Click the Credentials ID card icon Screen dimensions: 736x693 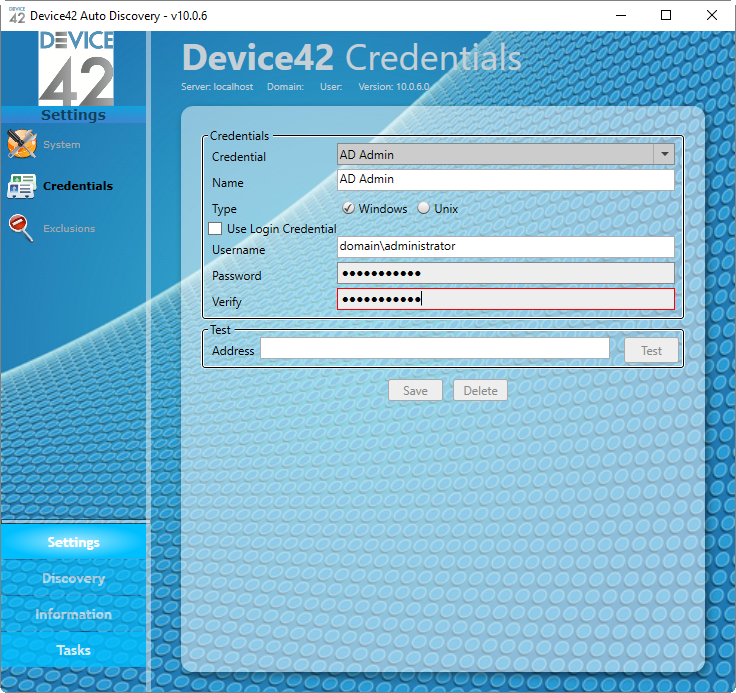click(x=21, y=186)
